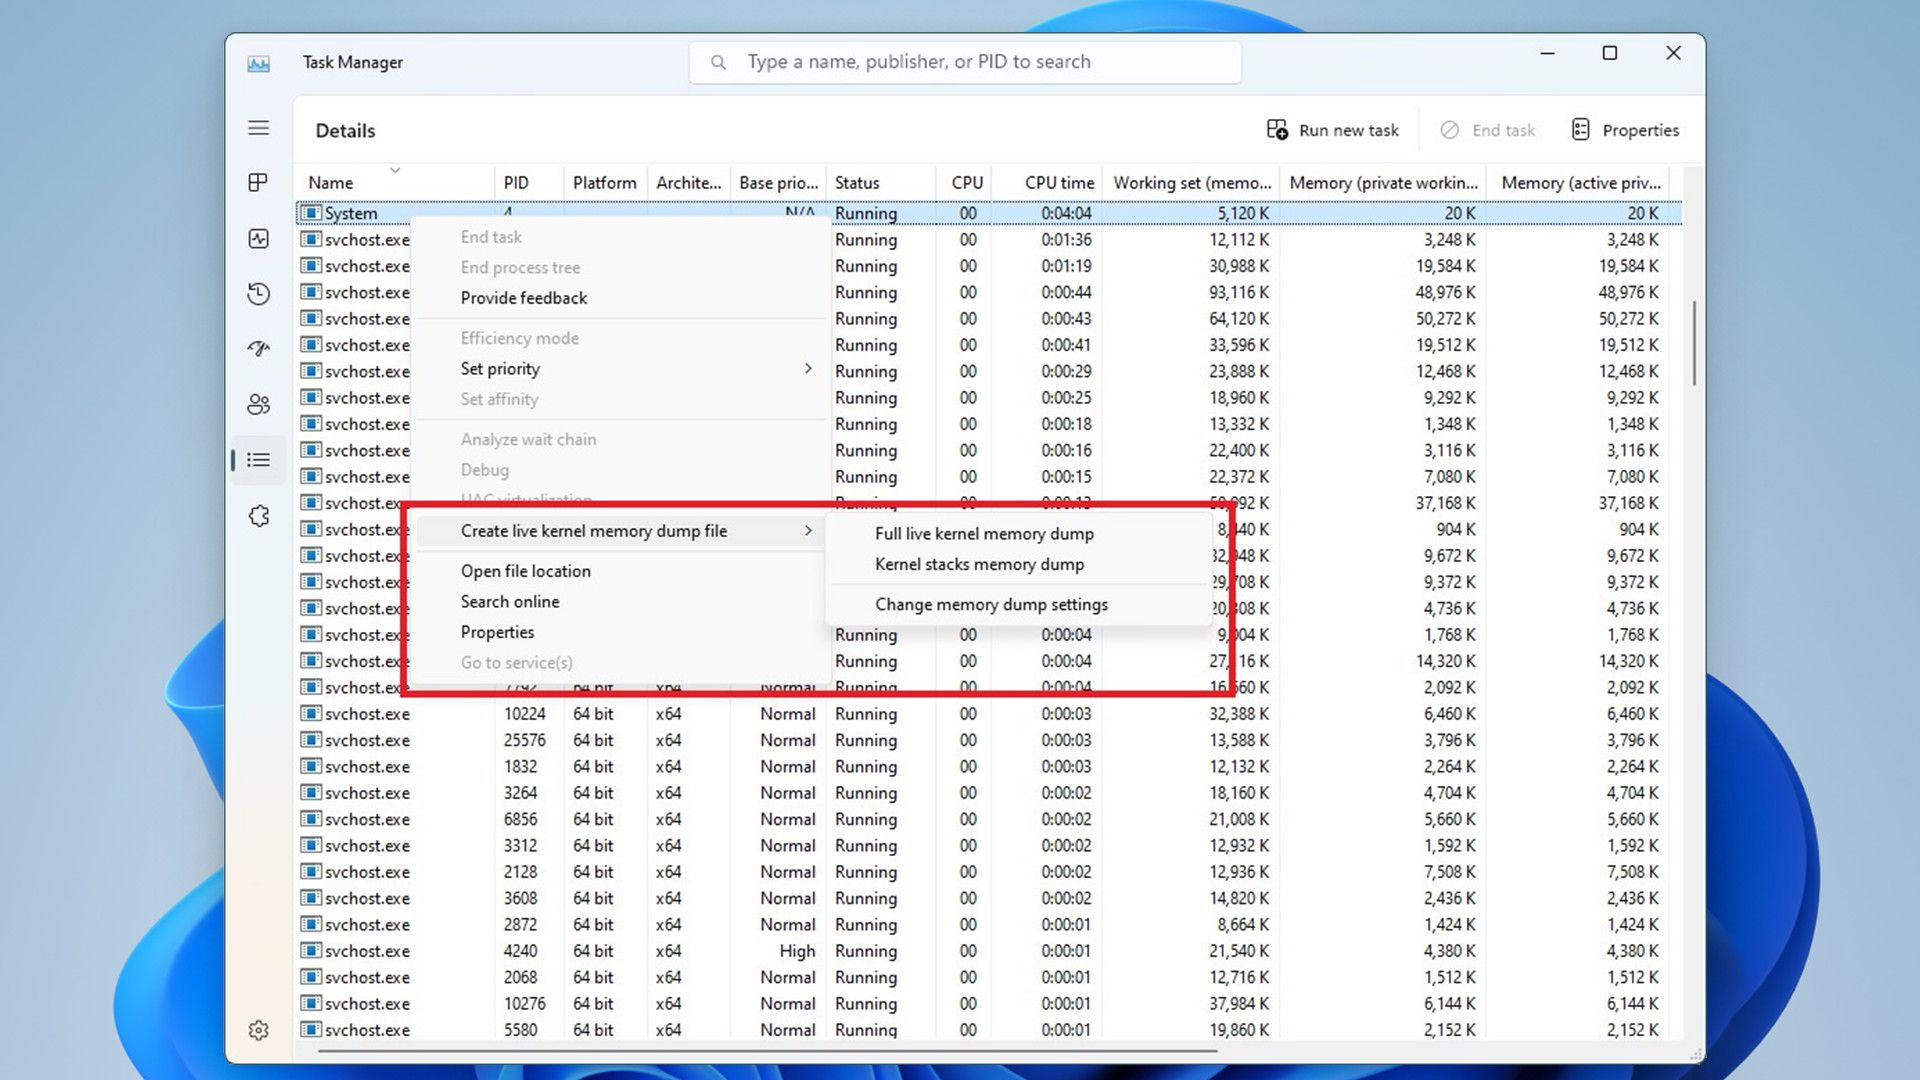Click the 'End task' button
1920x1080 pixels.
(x=1490, y=131)
